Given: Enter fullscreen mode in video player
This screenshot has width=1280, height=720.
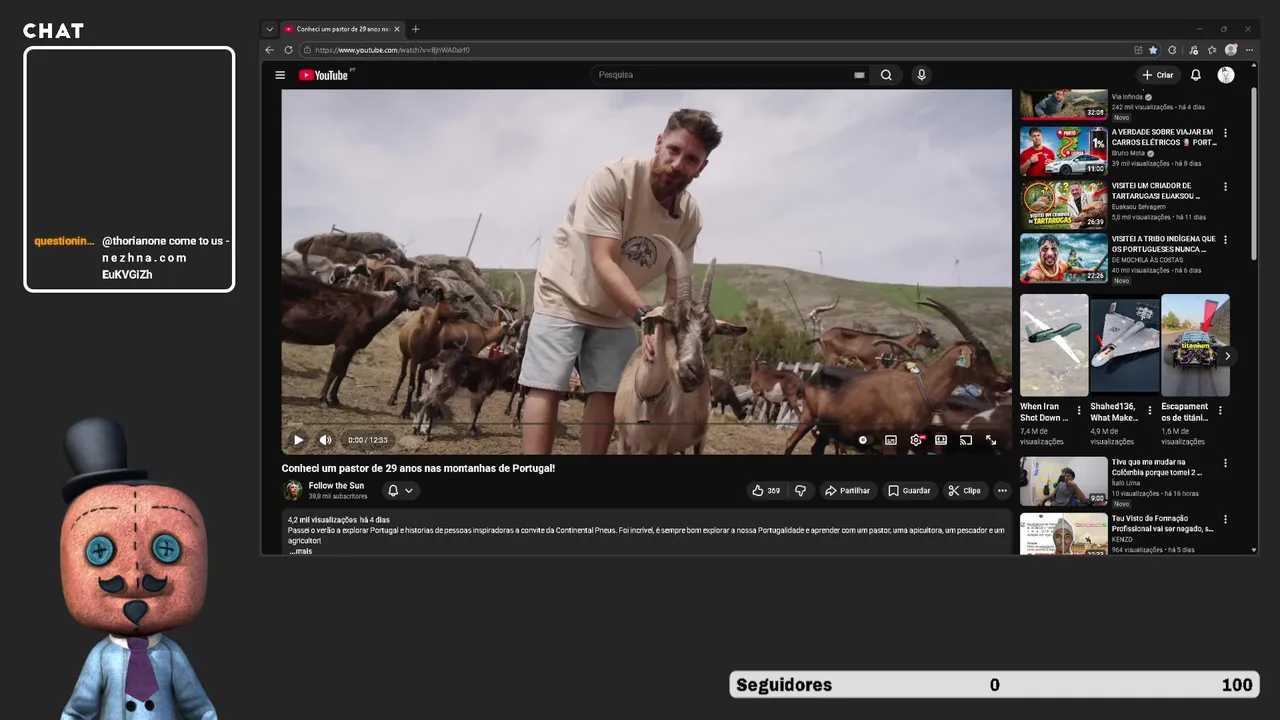Looking at the screenshot, I should (x=991, y=440).
